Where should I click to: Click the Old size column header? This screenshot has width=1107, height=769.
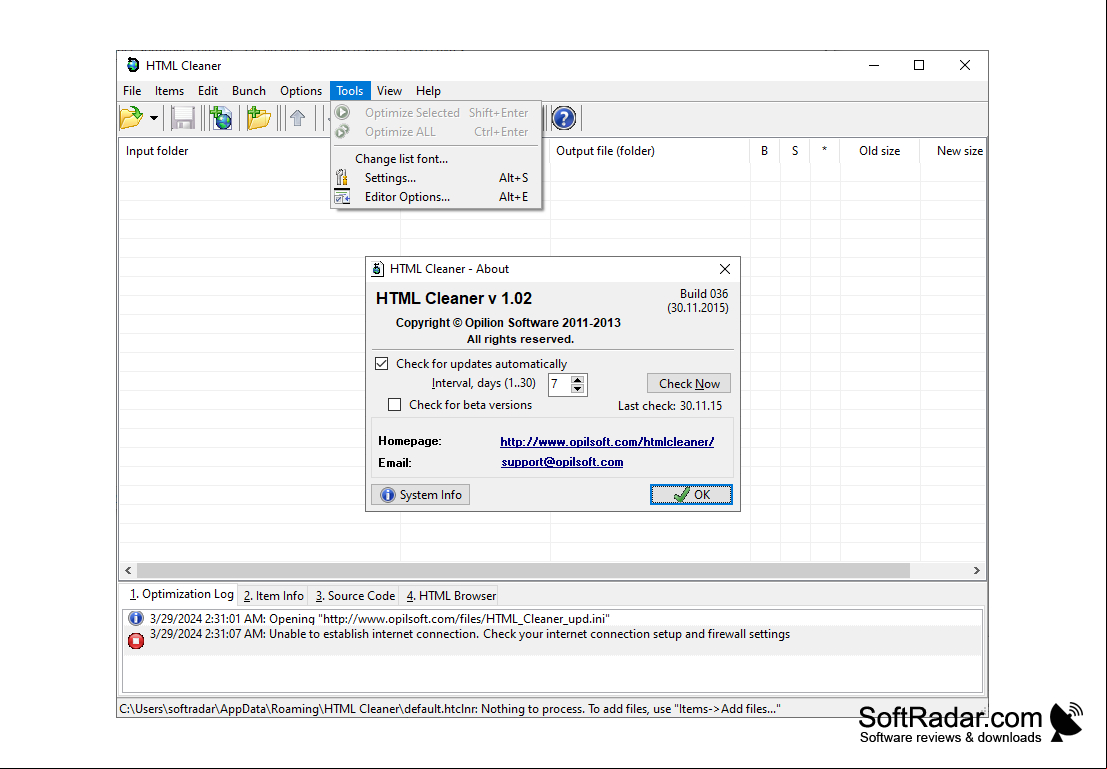tap(880, 151)
